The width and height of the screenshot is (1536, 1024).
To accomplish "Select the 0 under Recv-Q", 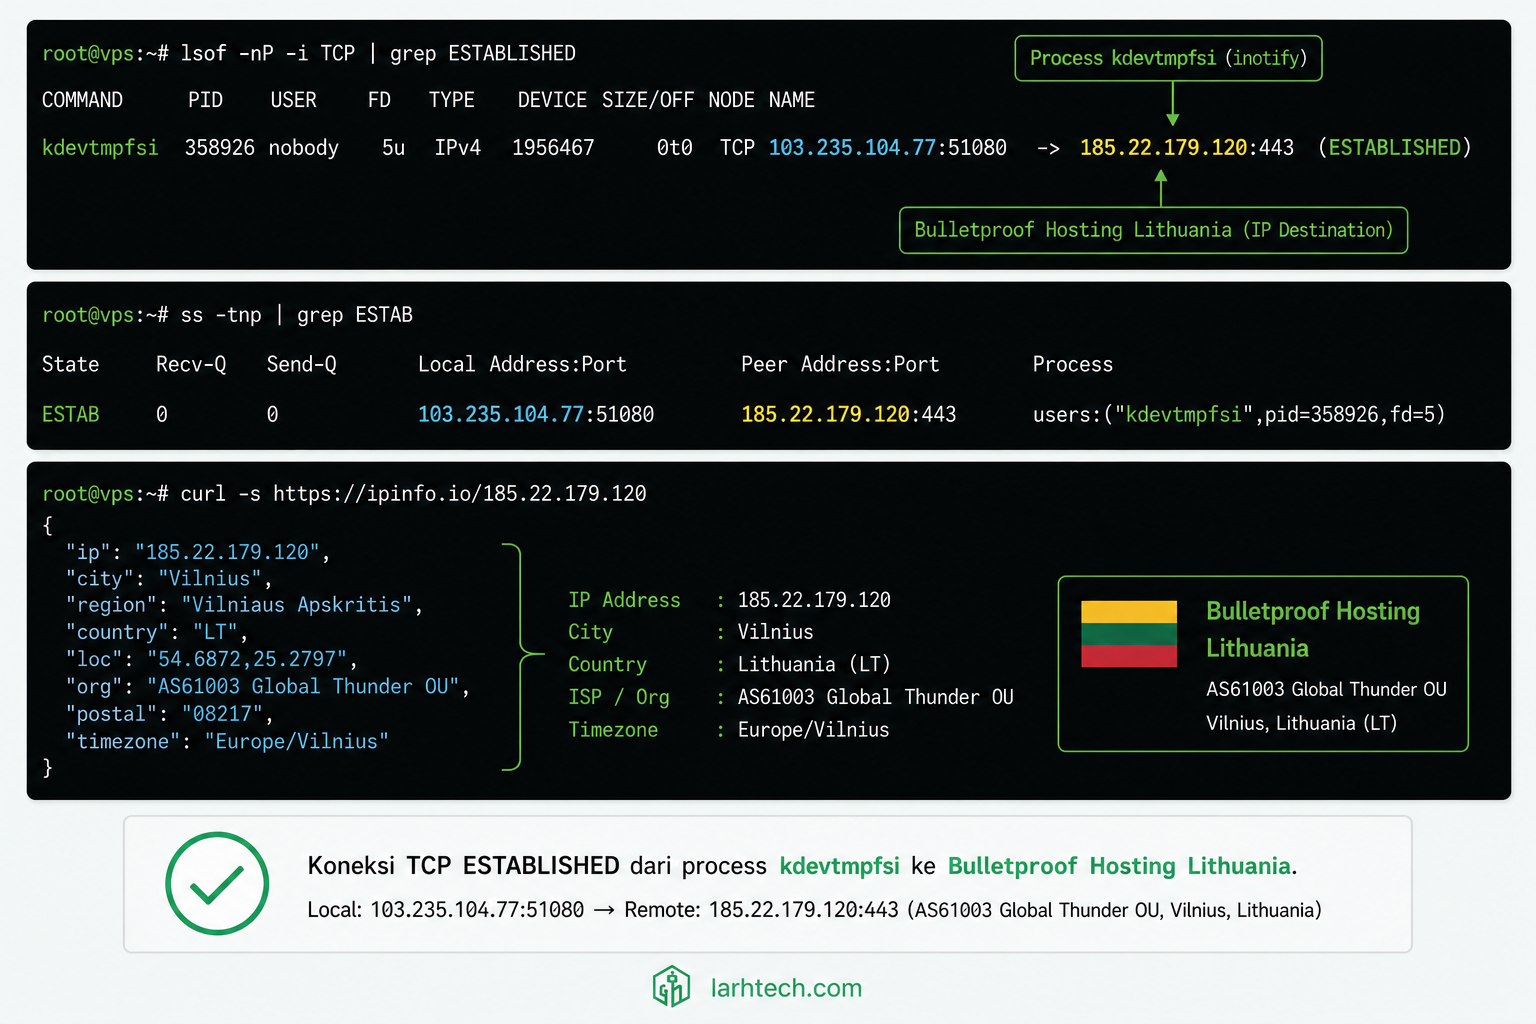I will coord(162,414).
